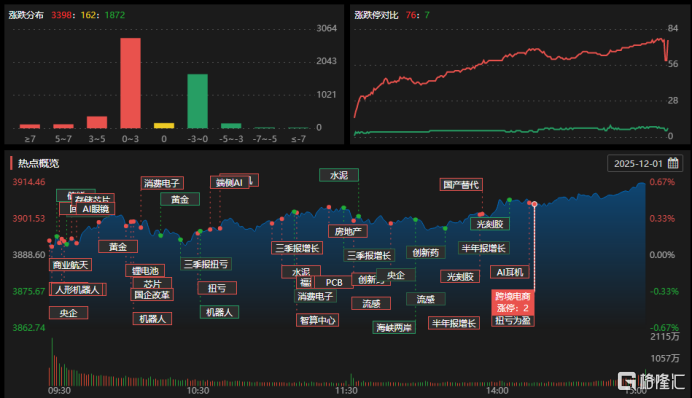Click the 0.67% right axis label

[x=662, y=182]
